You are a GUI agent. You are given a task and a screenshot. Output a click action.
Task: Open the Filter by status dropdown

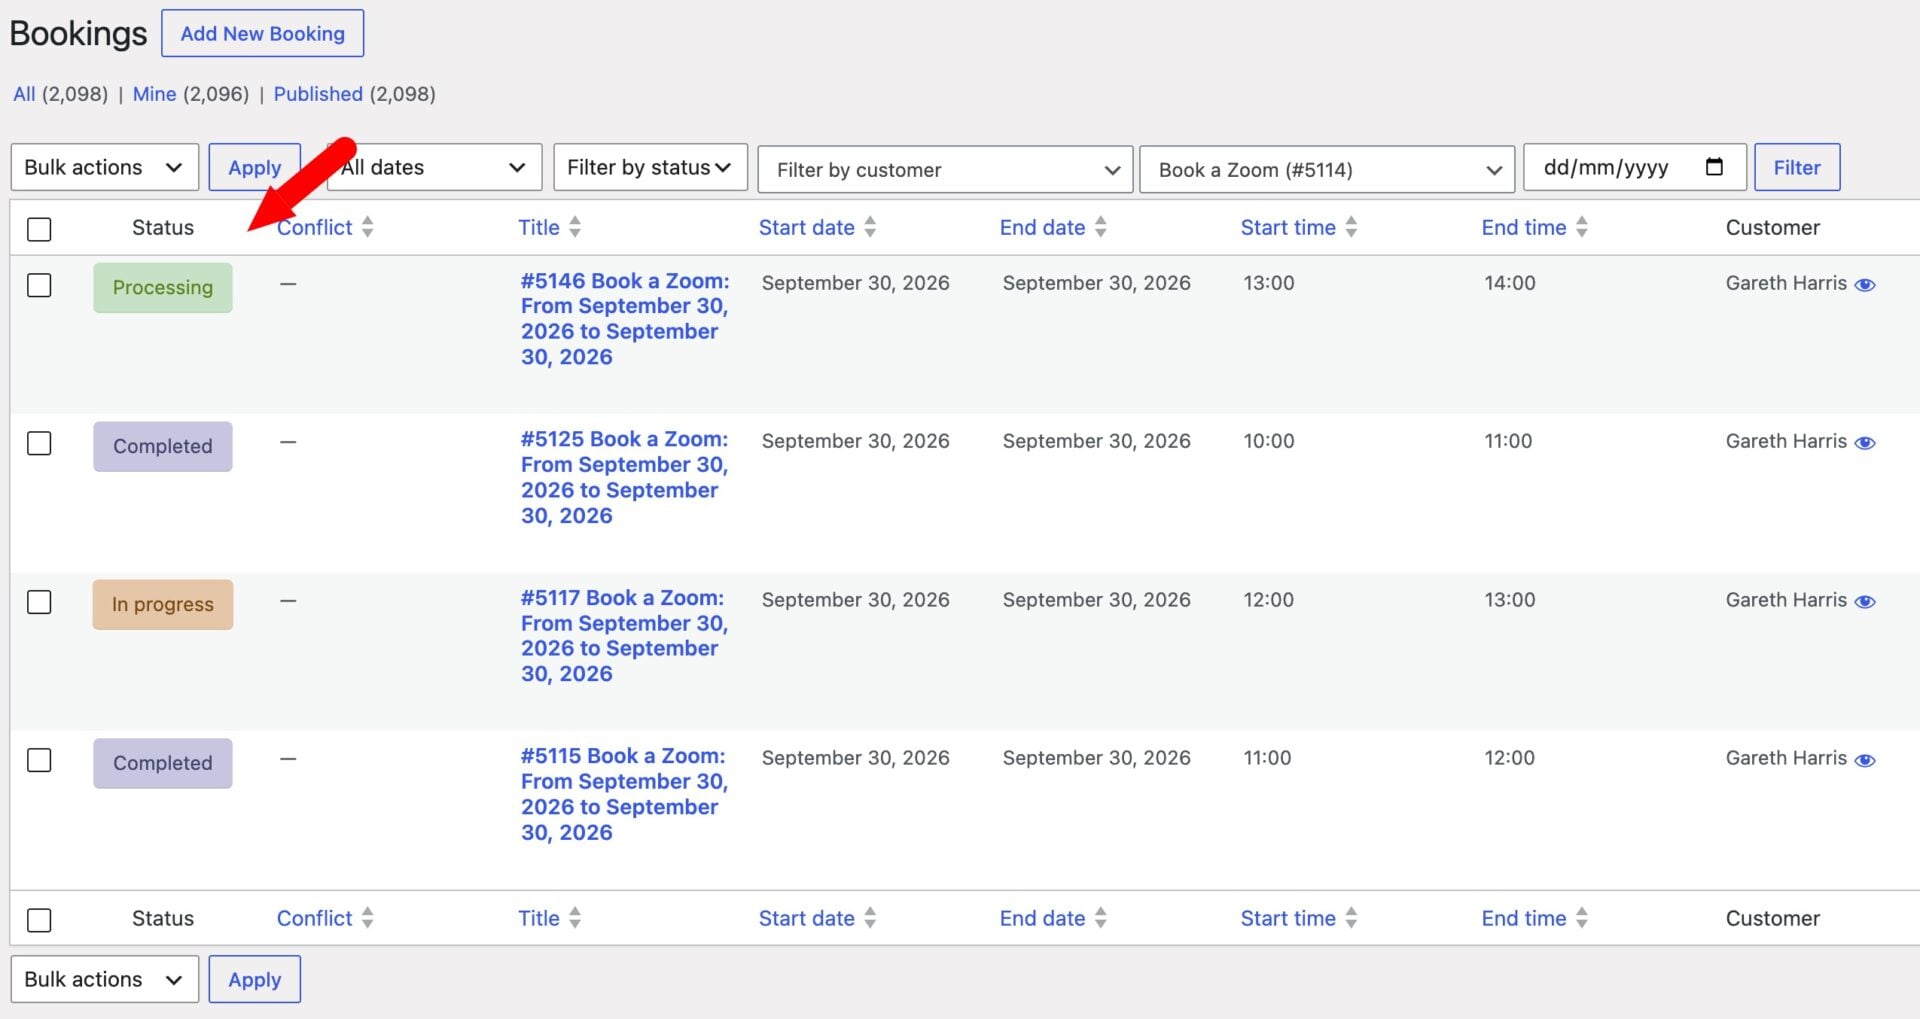click(x=650, y=167)
